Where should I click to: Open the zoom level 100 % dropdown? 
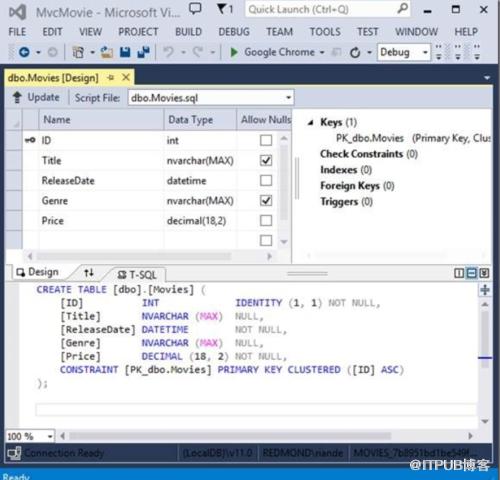(x=50, y=436)
